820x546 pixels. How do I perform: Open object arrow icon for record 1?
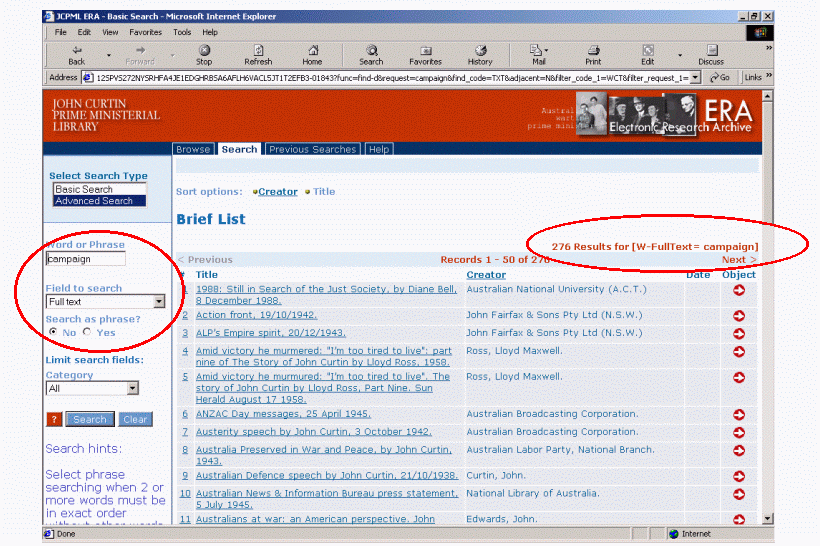pyautogui.click(x=739, y=290)
